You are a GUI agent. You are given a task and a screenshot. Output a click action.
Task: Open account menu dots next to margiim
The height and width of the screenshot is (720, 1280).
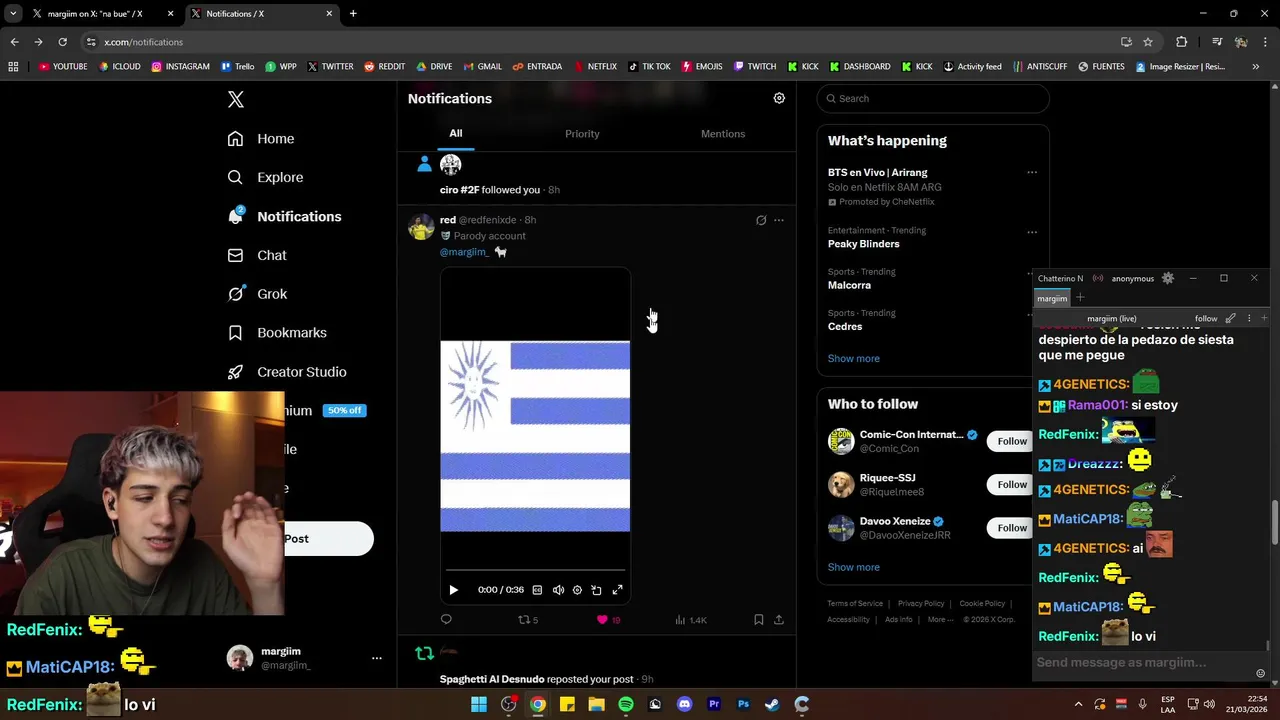376,658
